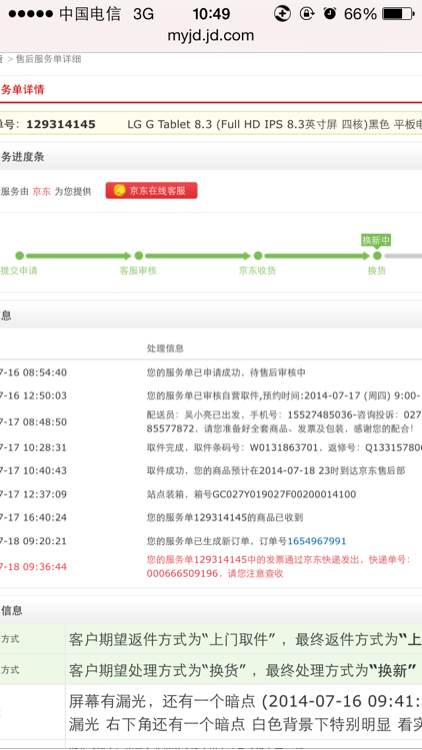422x750 pixels.
Task: Tap the circular sync icon beside 10:49
Action: (x=282, y=14)
